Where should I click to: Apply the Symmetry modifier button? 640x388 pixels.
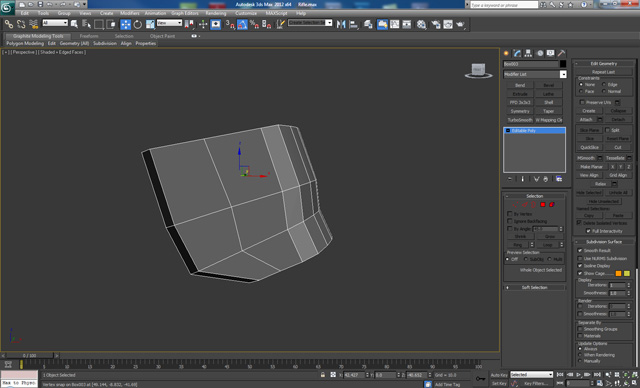click(520, 111)
